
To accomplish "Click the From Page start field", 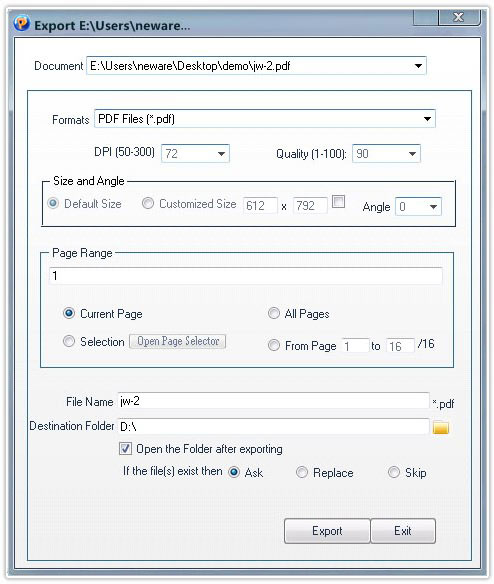I will (355, 346).
